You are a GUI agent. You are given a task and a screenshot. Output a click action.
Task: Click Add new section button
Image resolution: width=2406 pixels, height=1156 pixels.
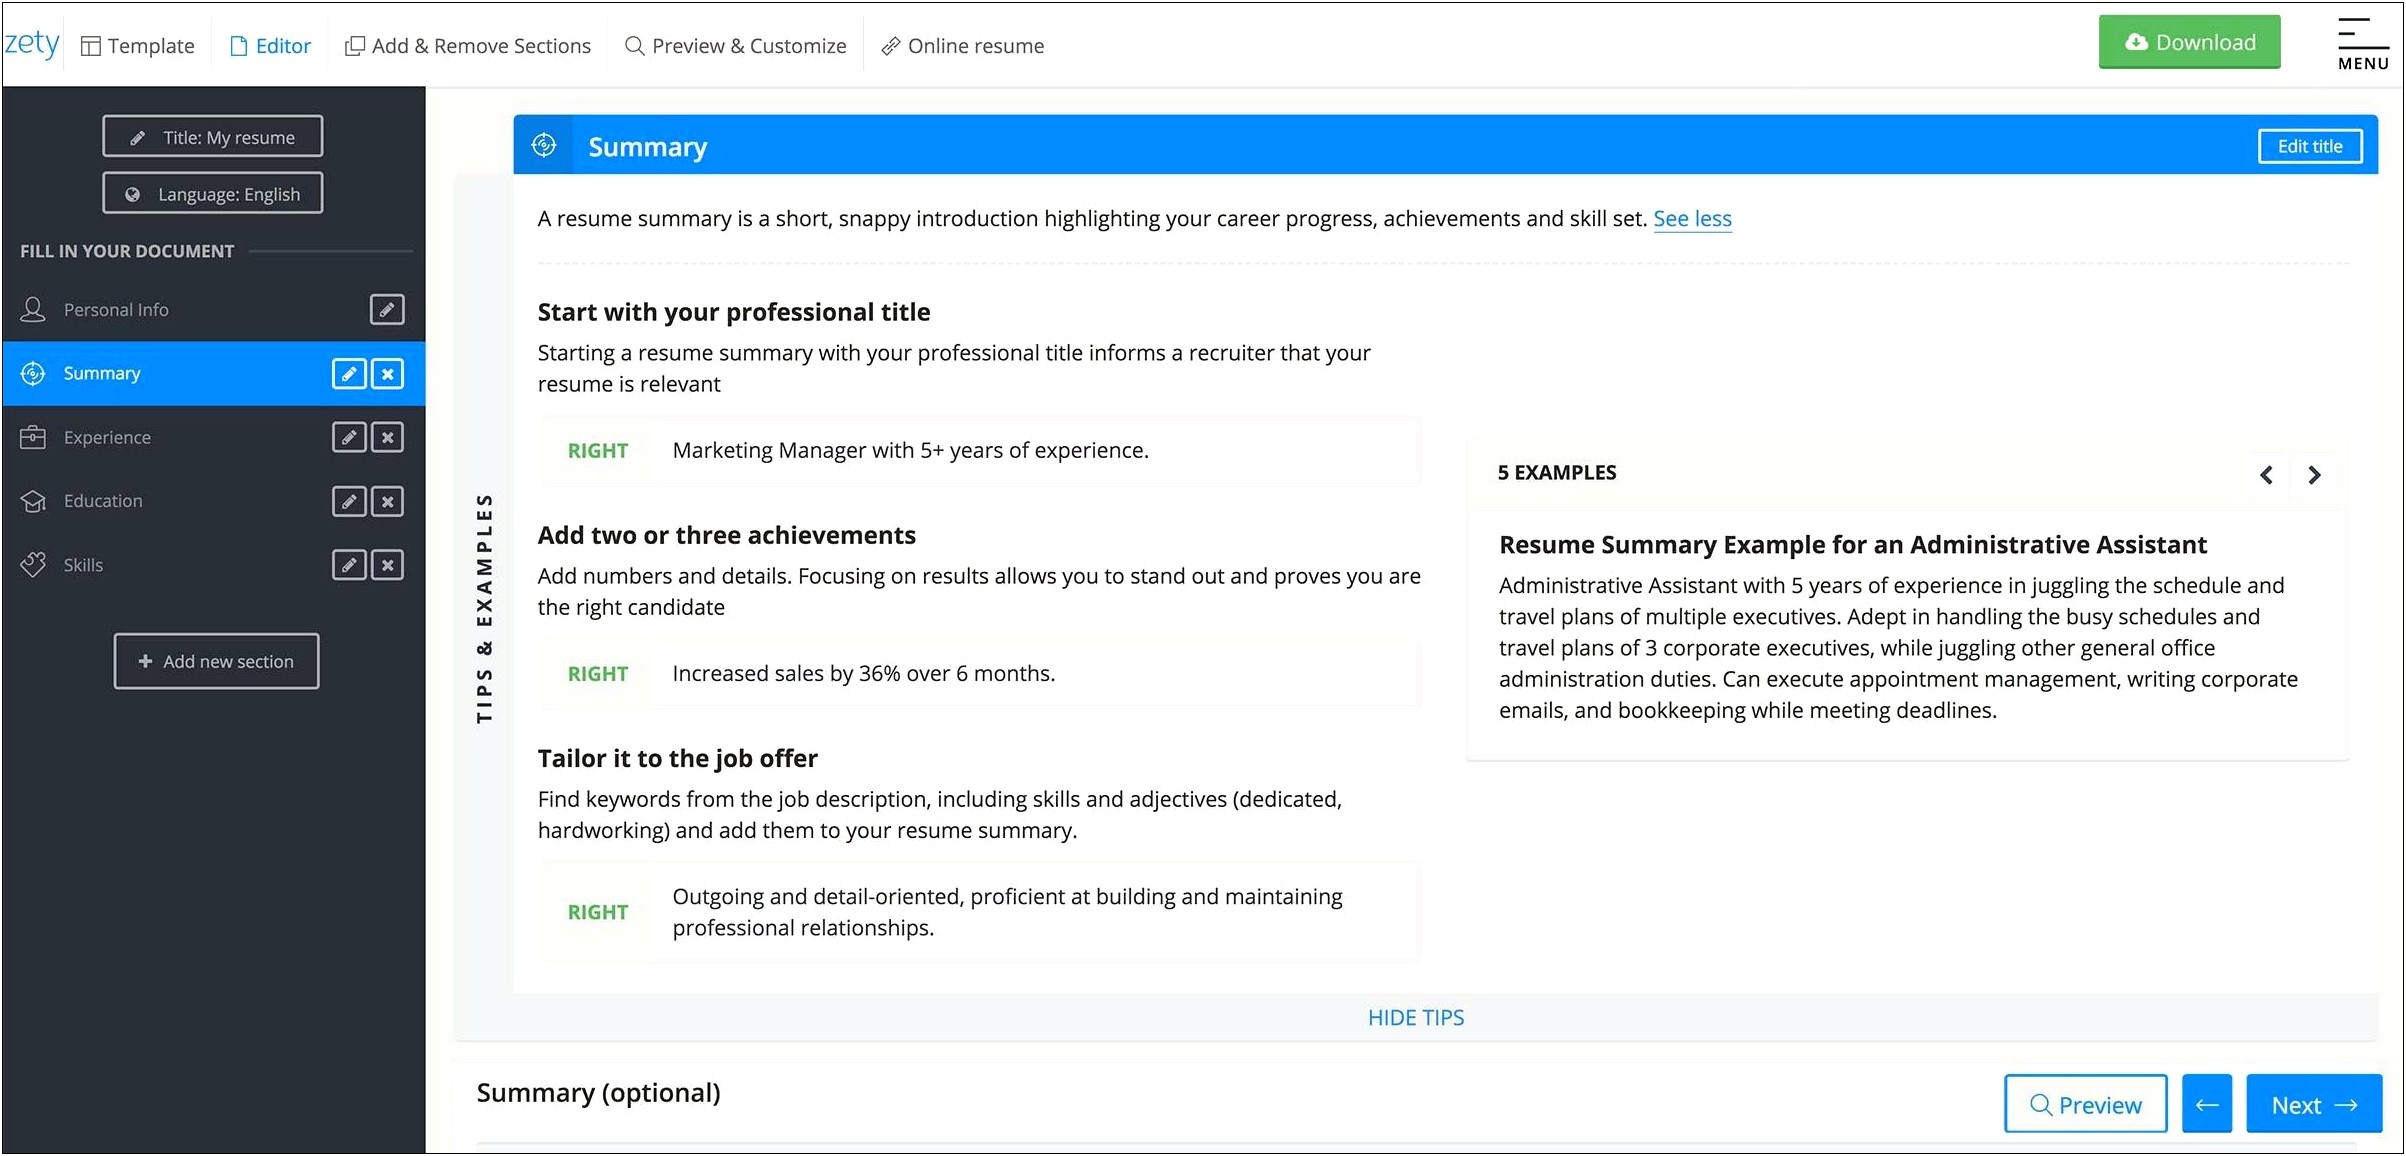click(x=213, y=660)
